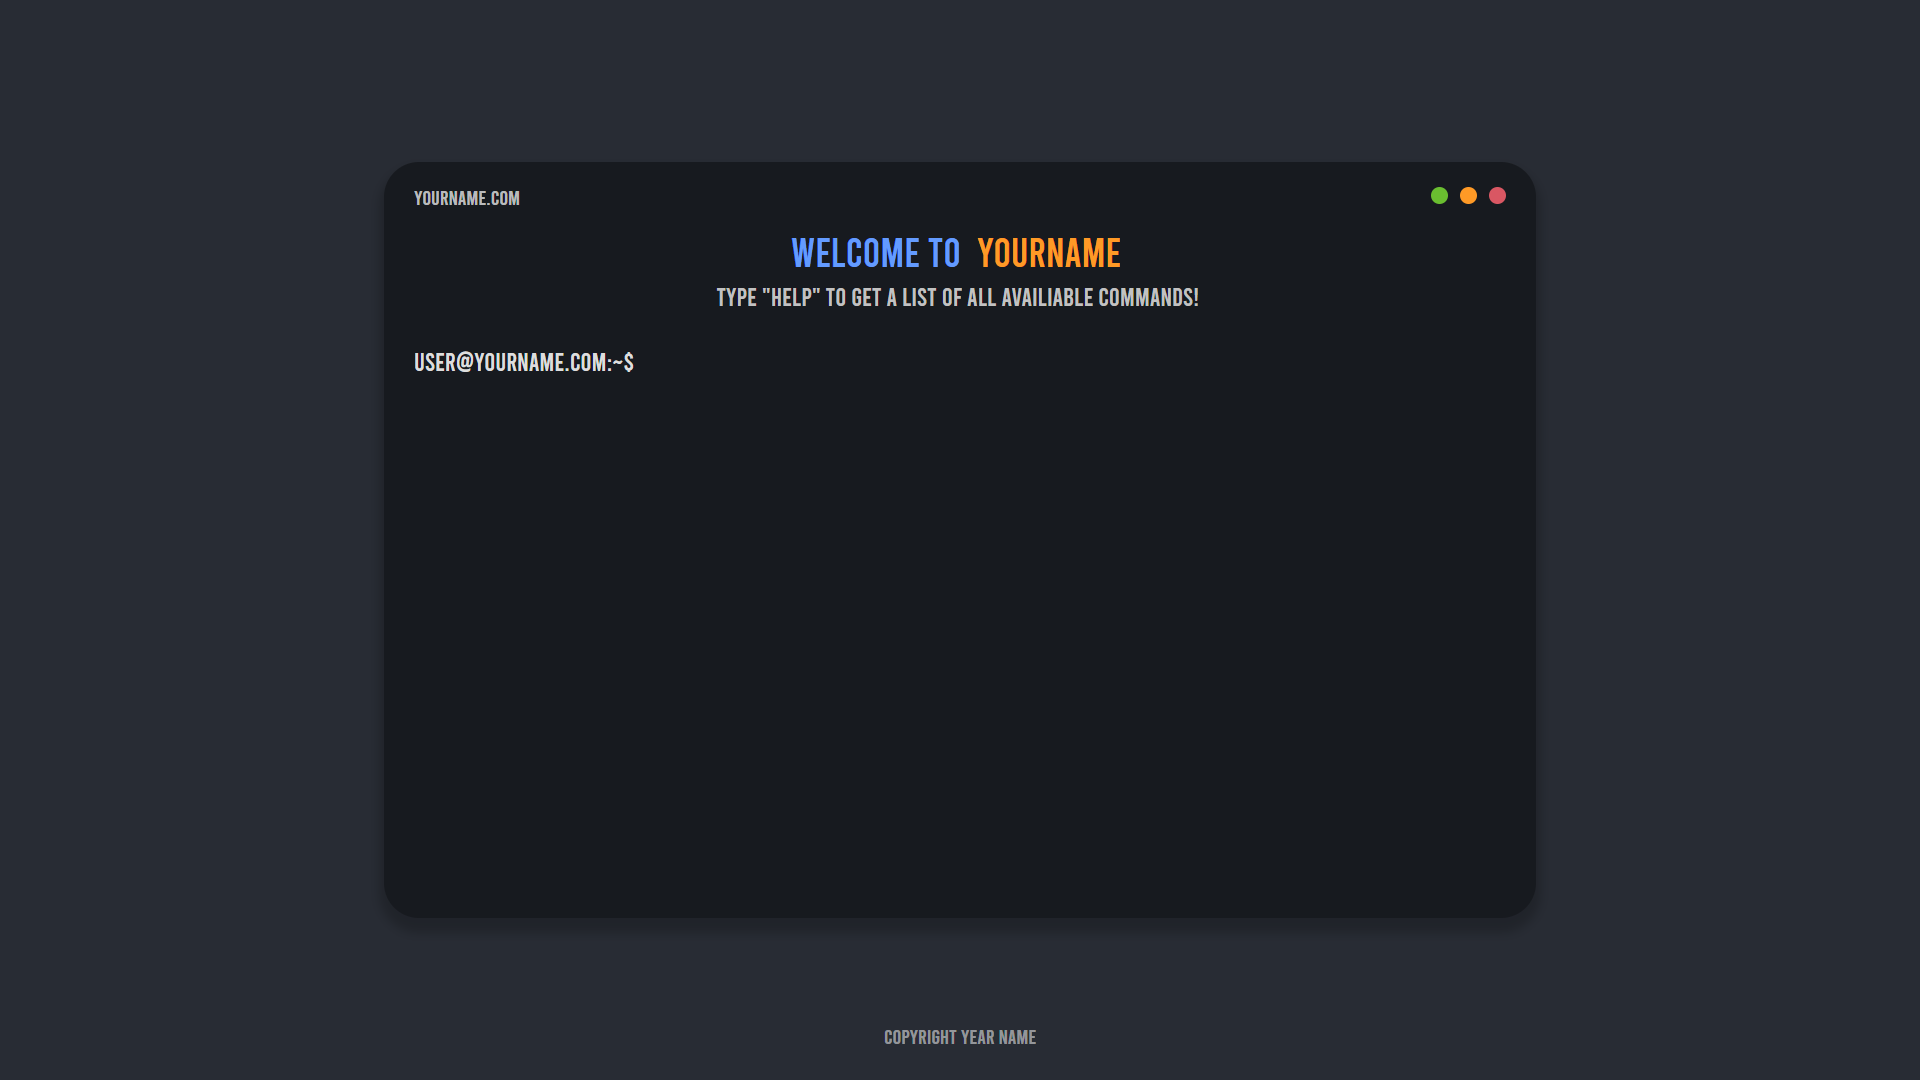
Task: Click the orange dot window button
Action: (x=1468, y=196)
